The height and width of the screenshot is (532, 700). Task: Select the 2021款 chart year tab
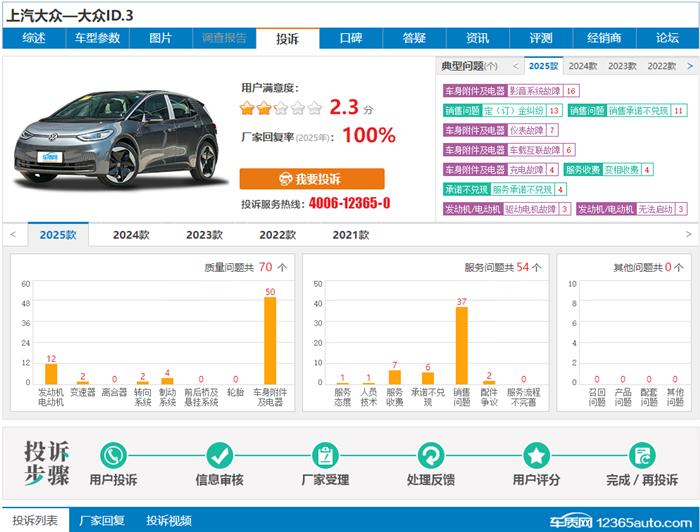351,235
